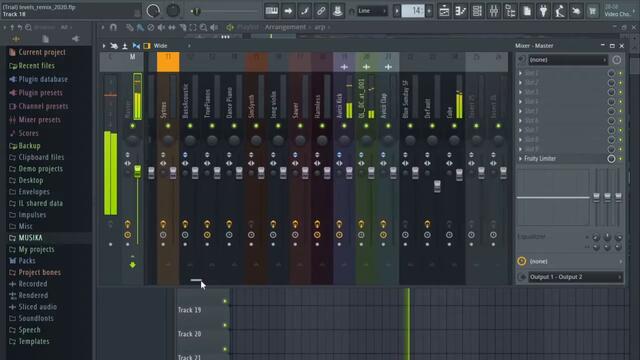The image size is (640, 360).
Task: Toggle Track 20 mute dot in playlist
Action: [224, 325]
